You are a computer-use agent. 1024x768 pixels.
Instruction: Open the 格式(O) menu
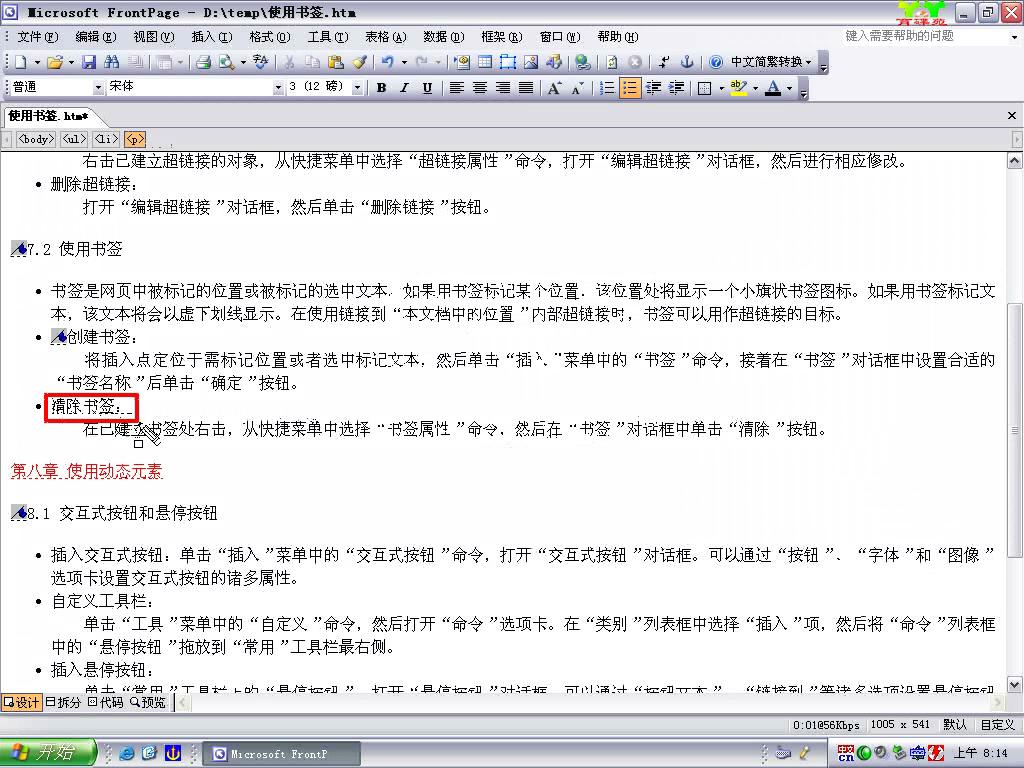(269, 37)
